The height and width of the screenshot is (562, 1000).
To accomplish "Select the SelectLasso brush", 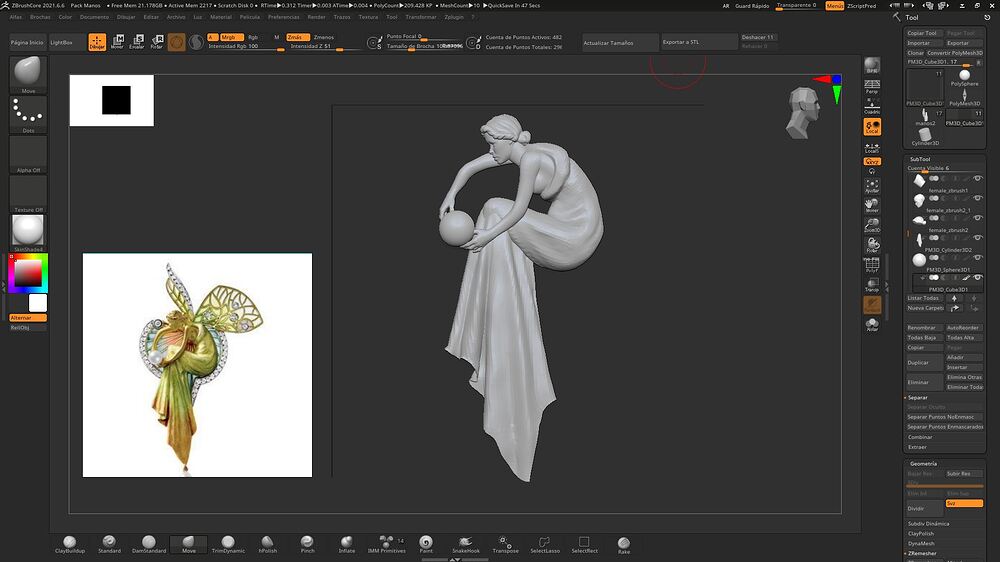I will (x=545, y=544).
